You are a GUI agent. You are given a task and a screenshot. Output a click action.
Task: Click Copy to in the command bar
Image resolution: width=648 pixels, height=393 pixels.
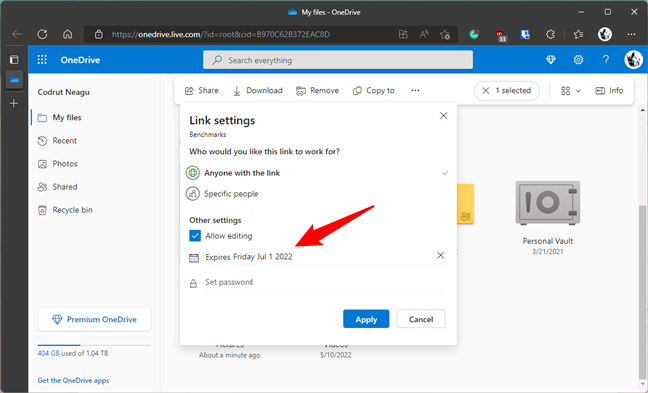[374, 91]
